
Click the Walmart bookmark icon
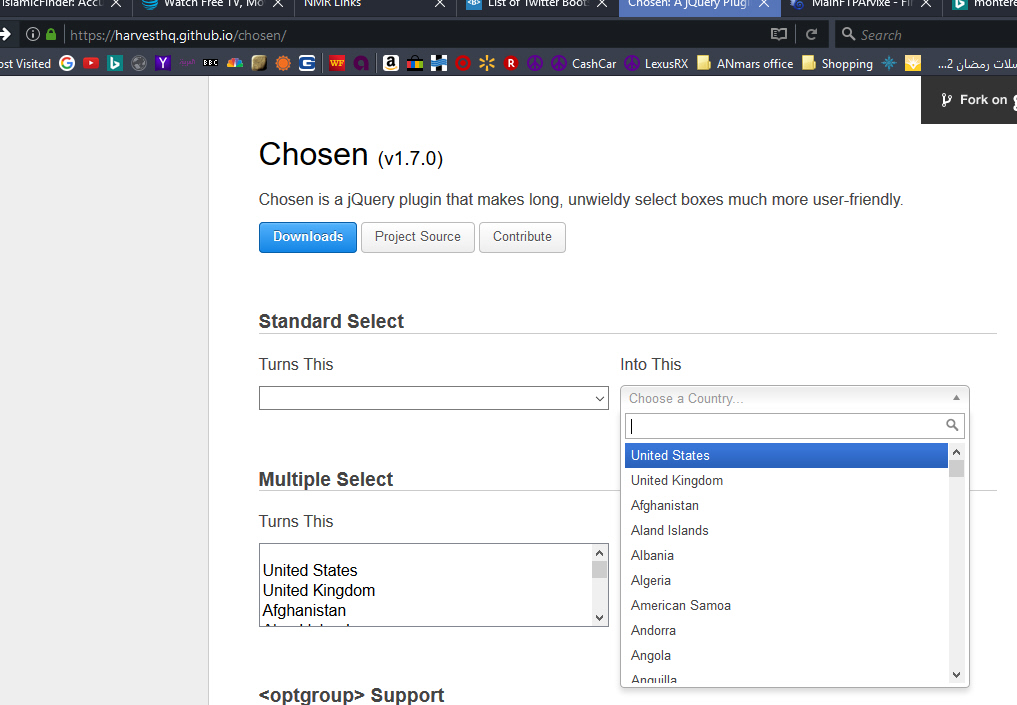[x=487, y=63]
